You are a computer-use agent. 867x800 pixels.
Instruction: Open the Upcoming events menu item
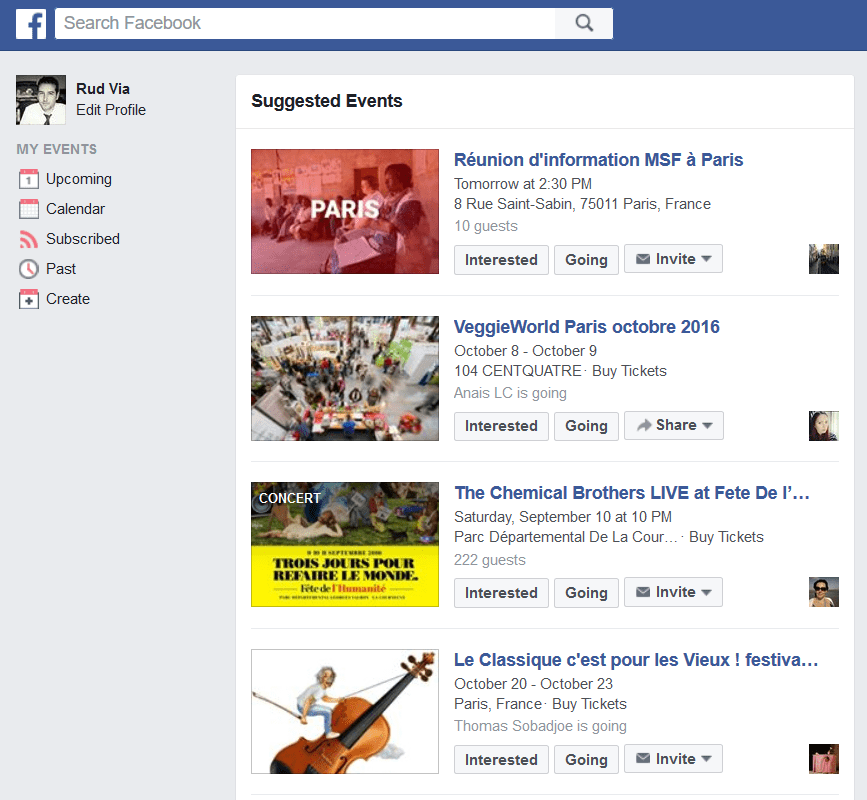coord(79,179)
